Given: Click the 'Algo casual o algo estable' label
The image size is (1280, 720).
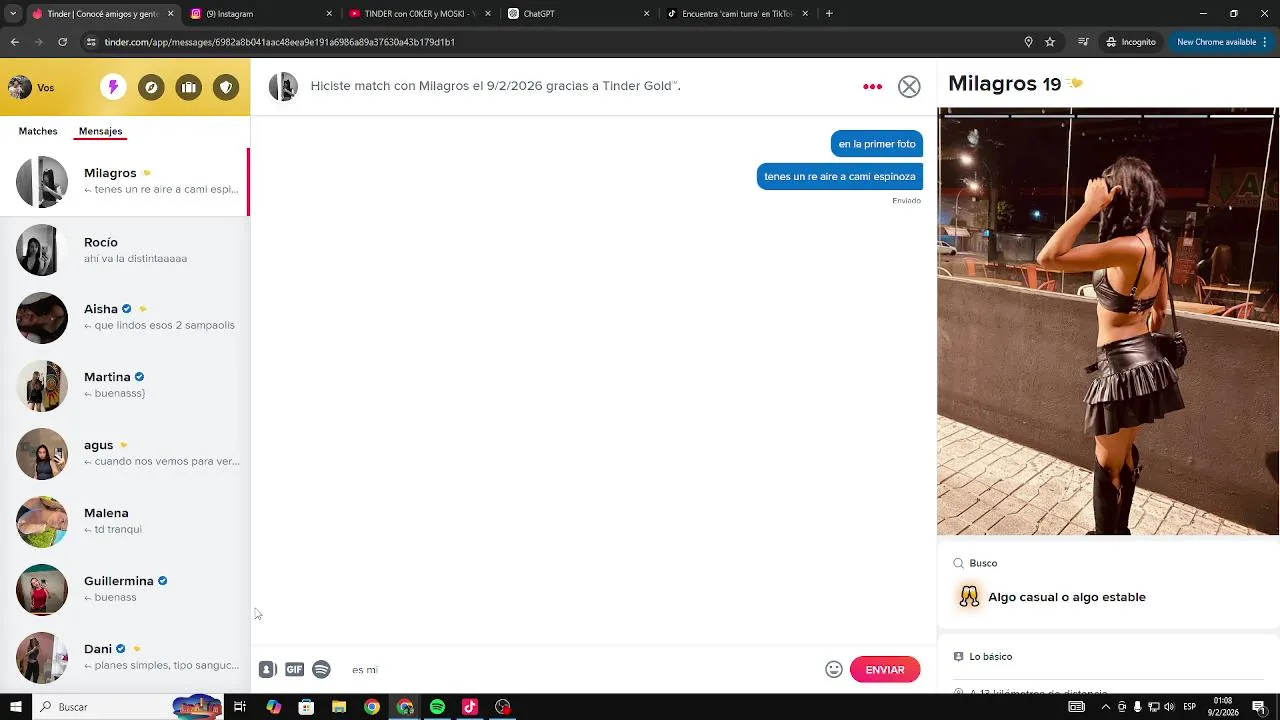Looking at the screenshot, I should (x=1067, y=597).
